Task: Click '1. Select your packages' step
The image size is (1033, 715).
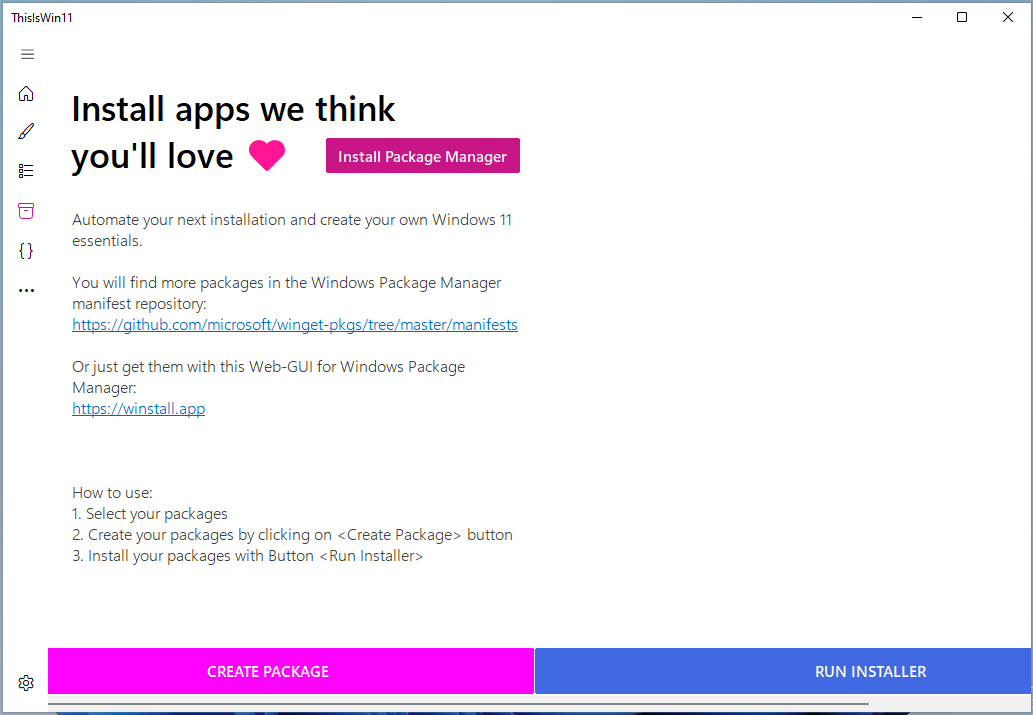Action: tap(150, 514)
